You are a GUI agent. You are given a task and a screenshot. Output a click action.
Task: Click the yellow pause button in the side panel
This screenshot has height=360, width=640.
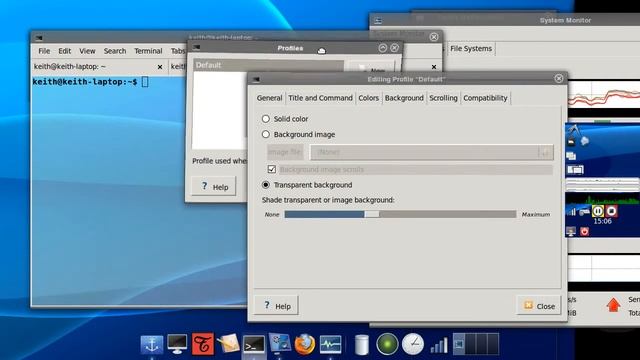point(598,211)
